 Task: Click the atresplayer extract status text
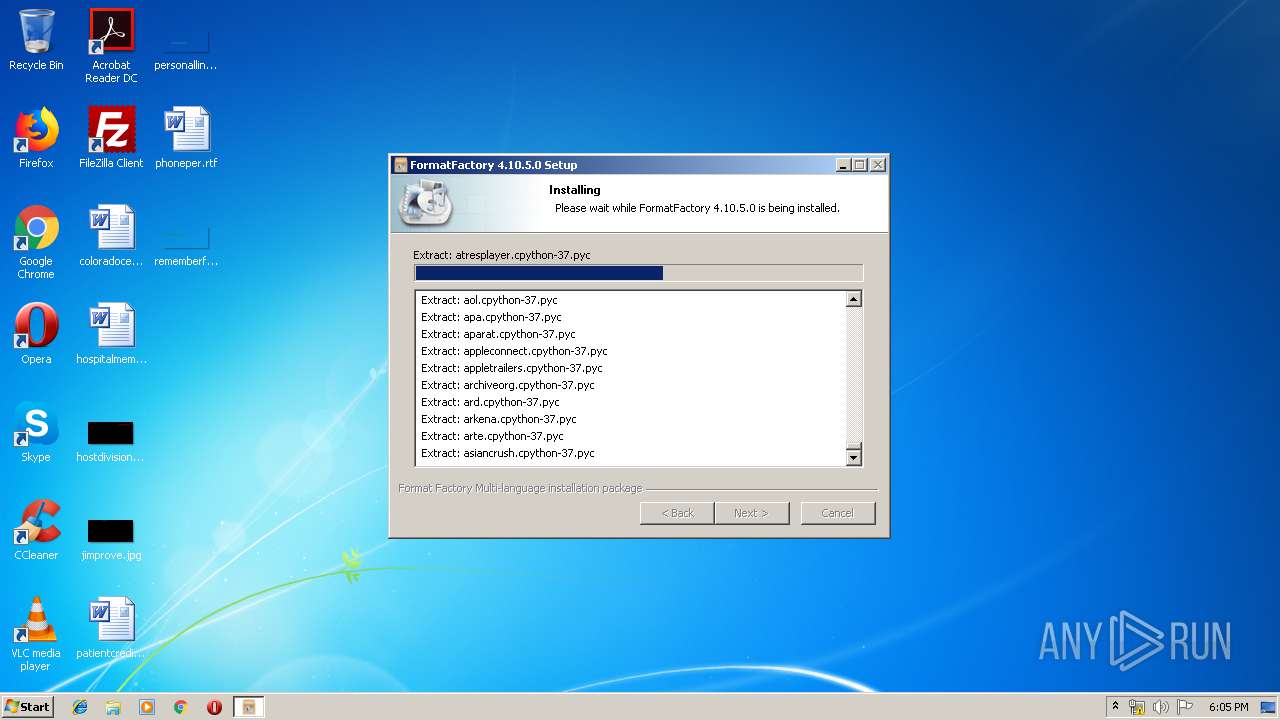tap(502, 255)
